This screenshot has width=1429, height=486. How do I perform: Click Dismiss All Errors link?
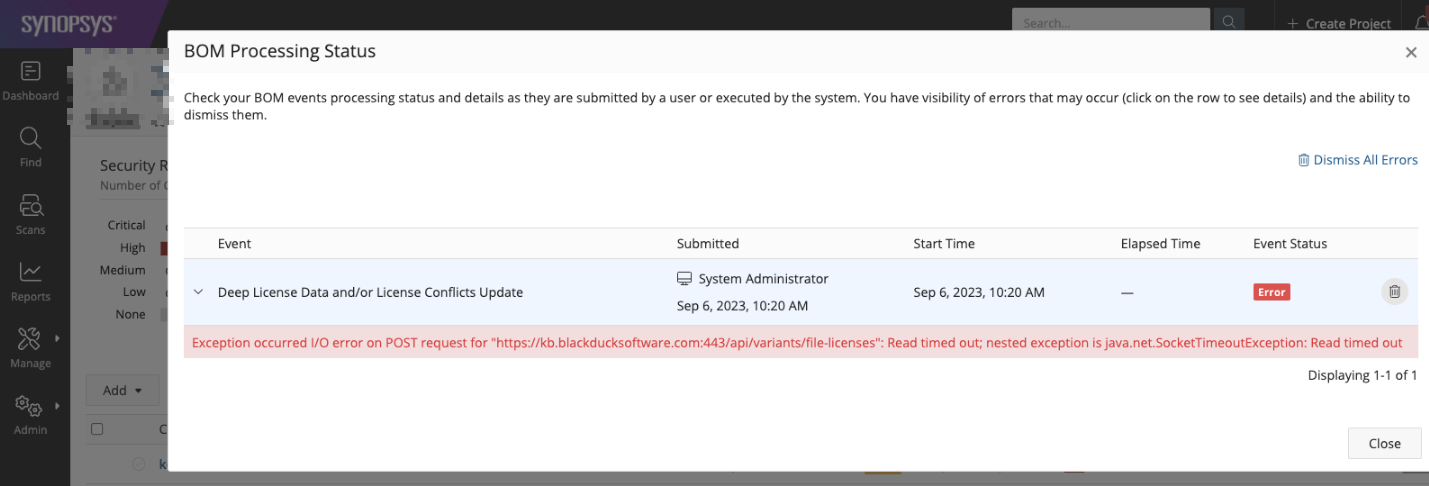pyautogui.click(x=1357, y=160)
